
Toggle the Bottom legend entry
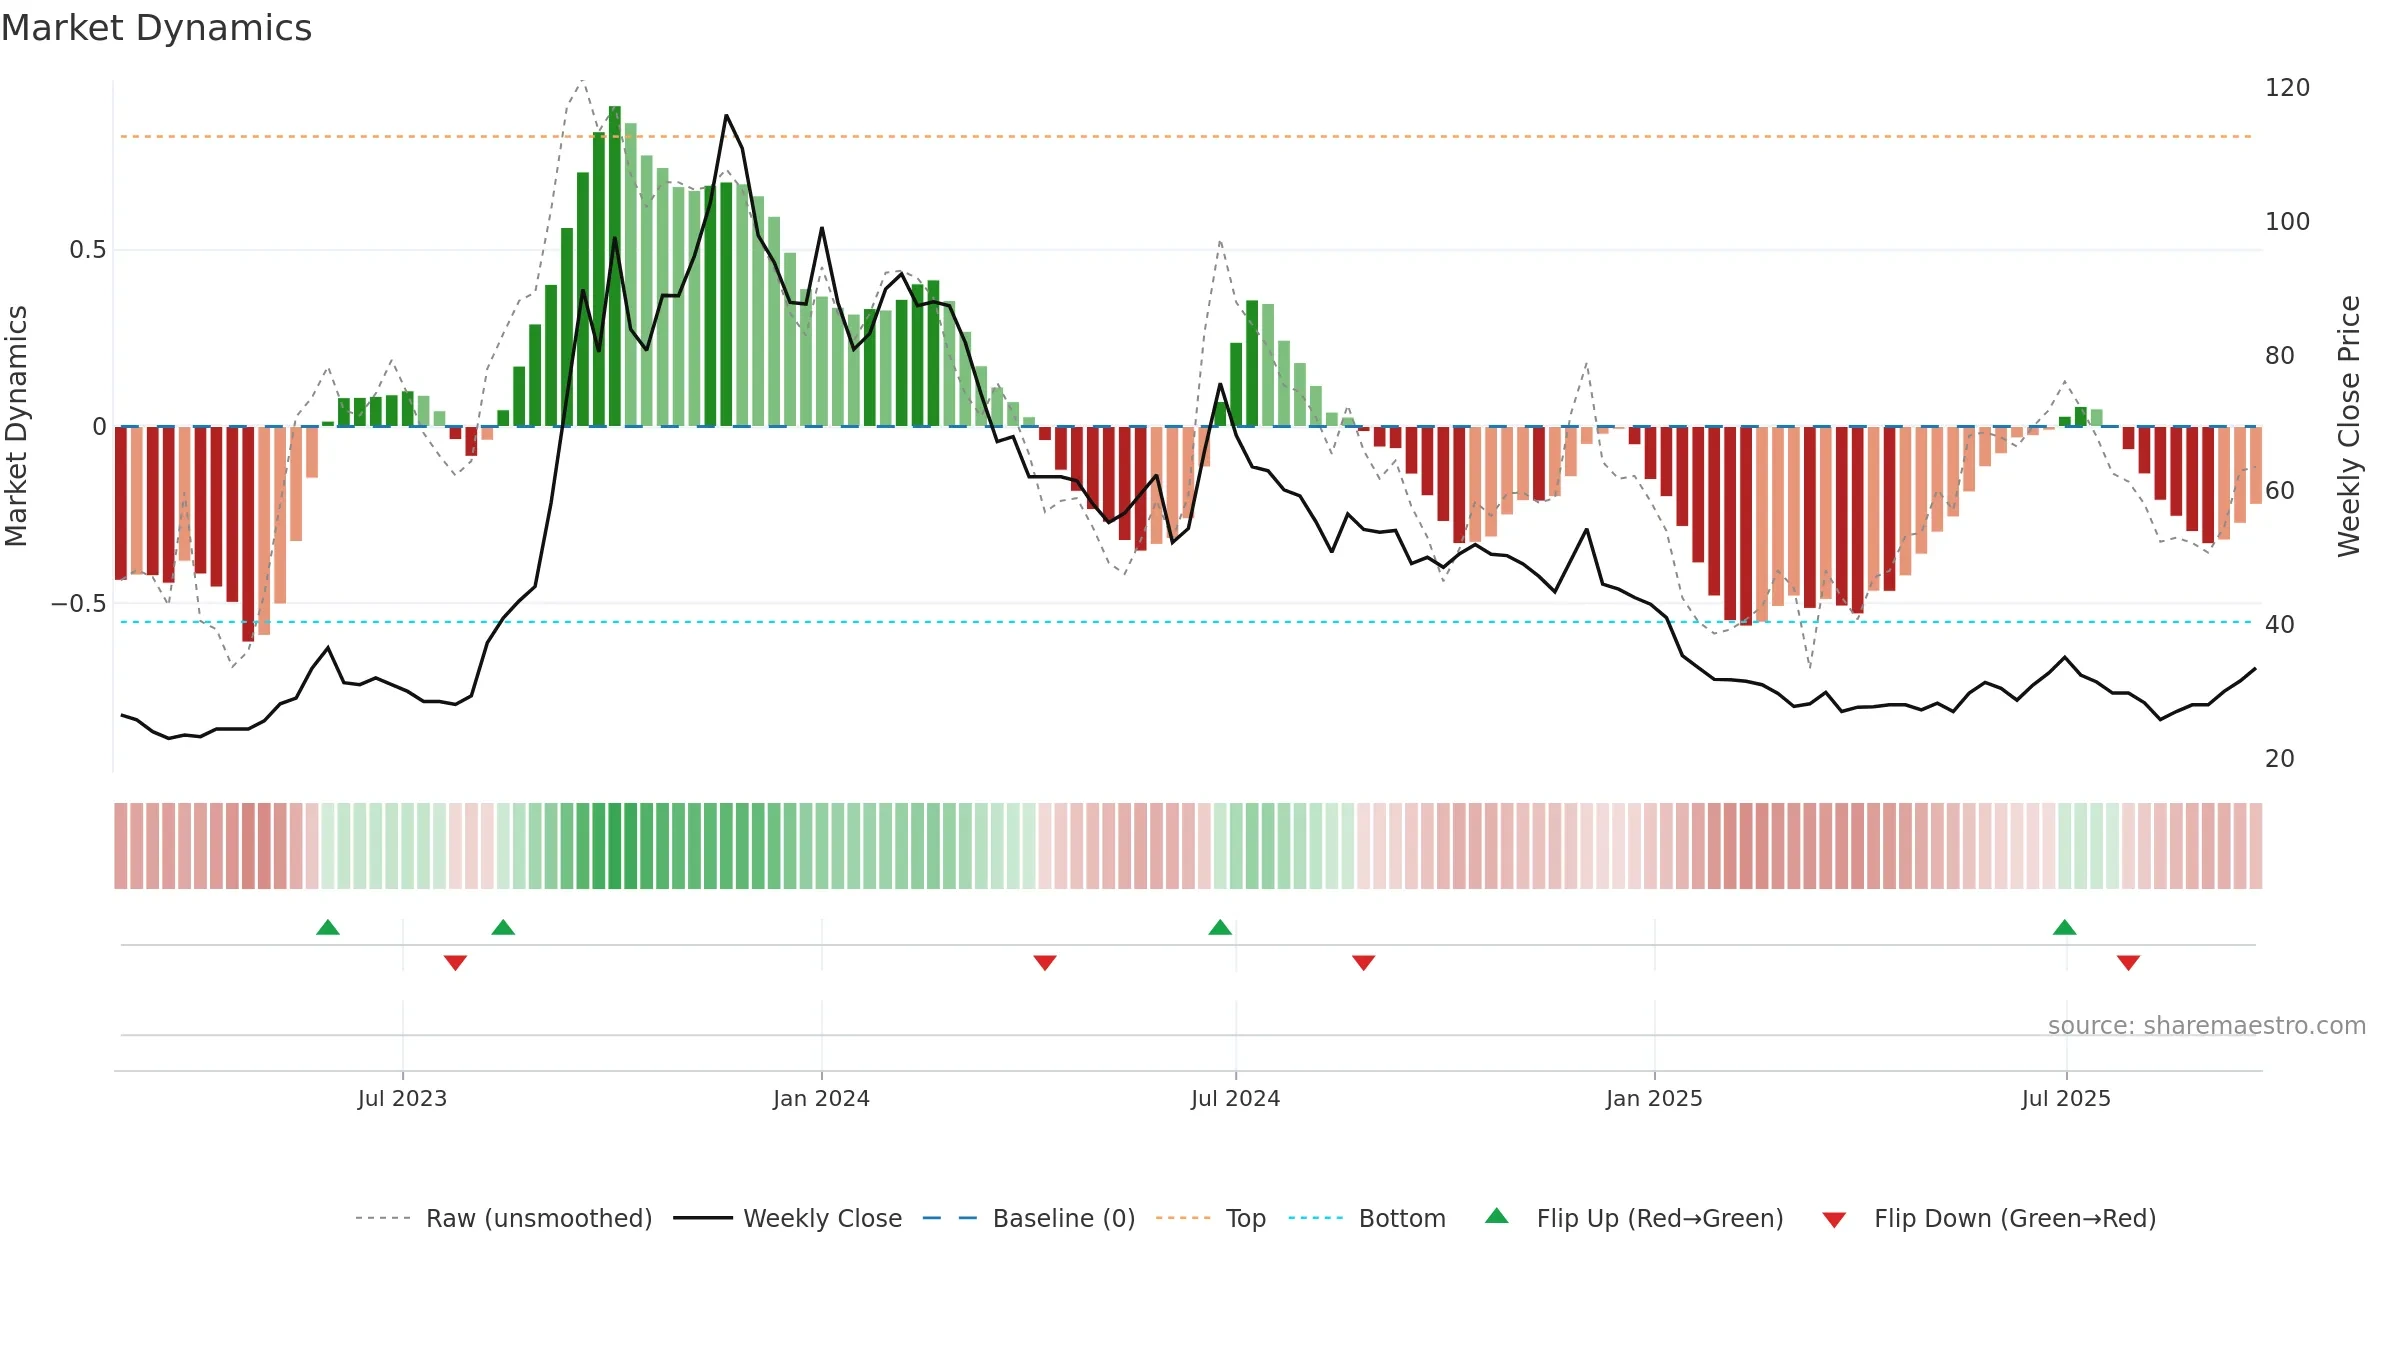[1367, 1218]
